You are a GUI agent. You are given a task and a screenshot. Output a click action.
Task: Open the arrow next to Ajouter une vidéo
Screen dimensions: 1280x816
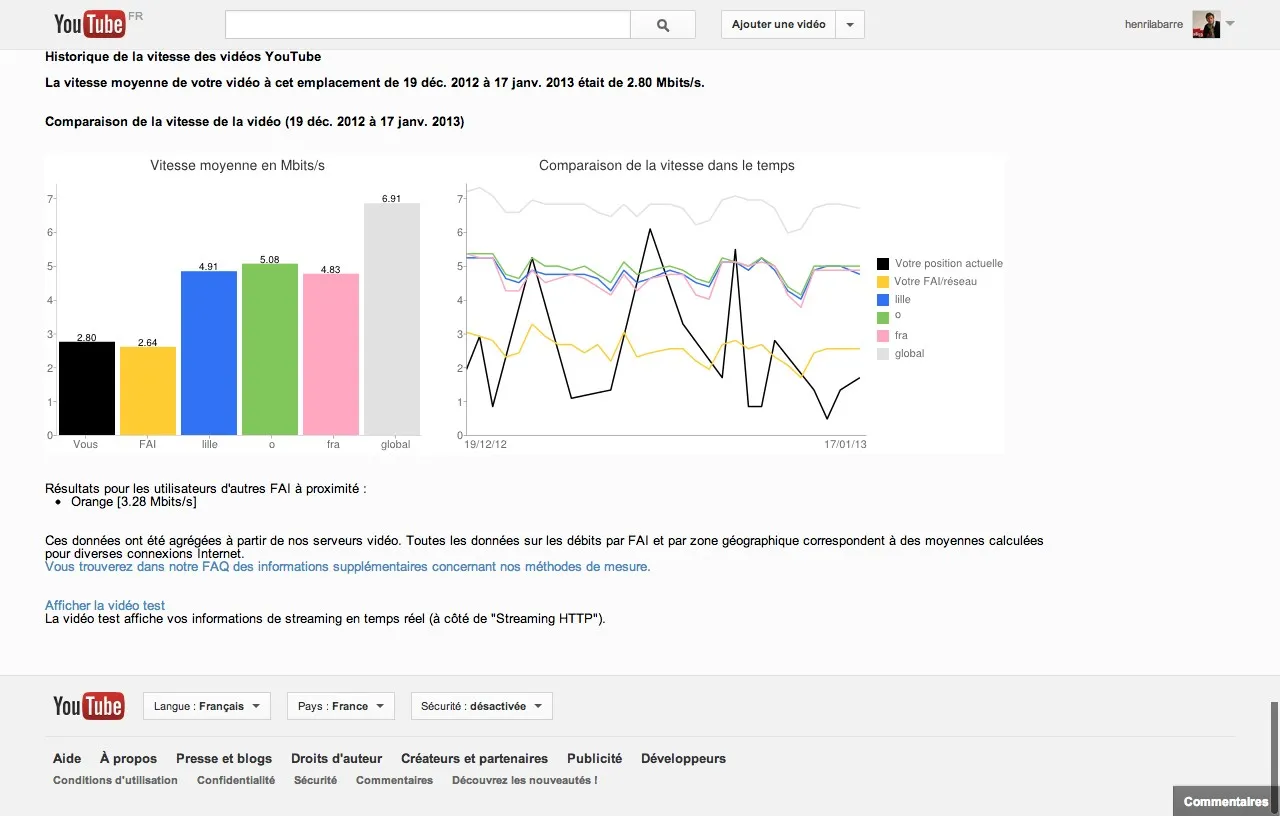pyautogui.click(x=850, y=25)
